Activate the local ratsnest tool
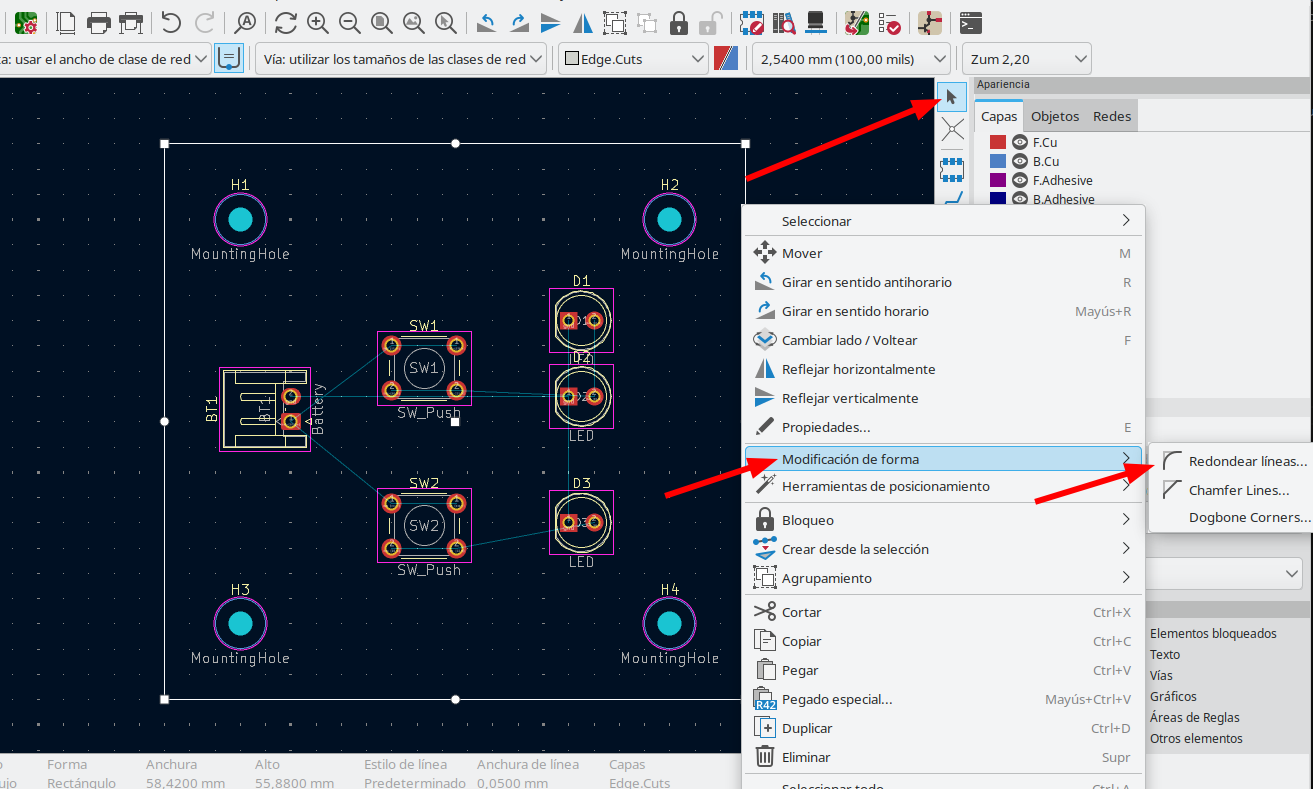Viewport: 1313px width, 789px height. pyautogui.click(x=952, y=129)
